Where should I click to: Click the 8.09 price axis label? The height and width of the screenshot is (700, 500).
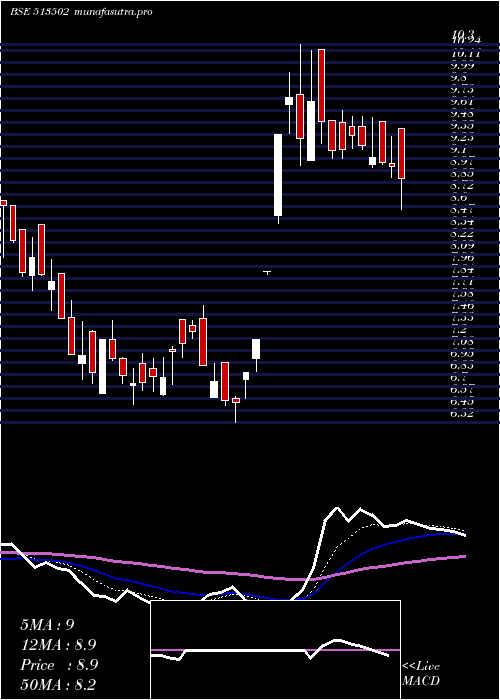coord(463,246)
